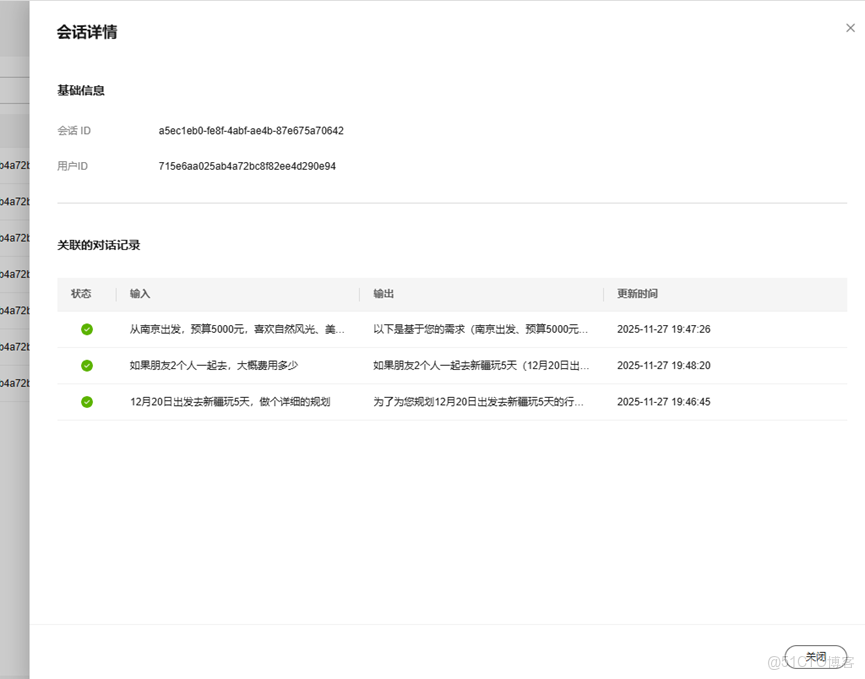Click the 输出 column header
865x679 pixels.
[381, 293]
